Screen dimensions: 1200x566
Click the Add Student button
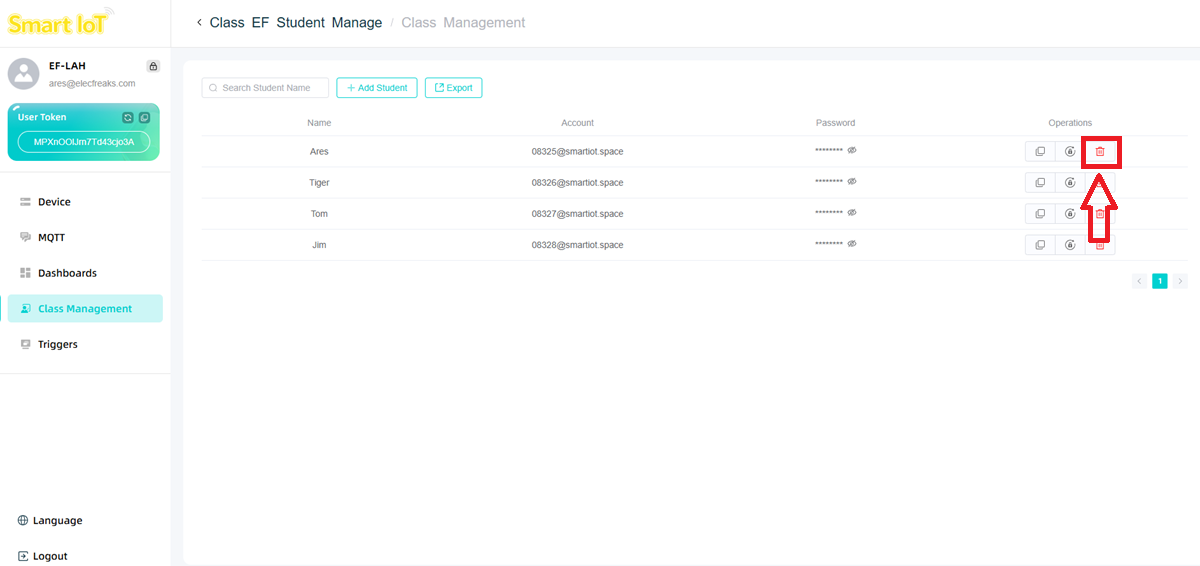377,88
